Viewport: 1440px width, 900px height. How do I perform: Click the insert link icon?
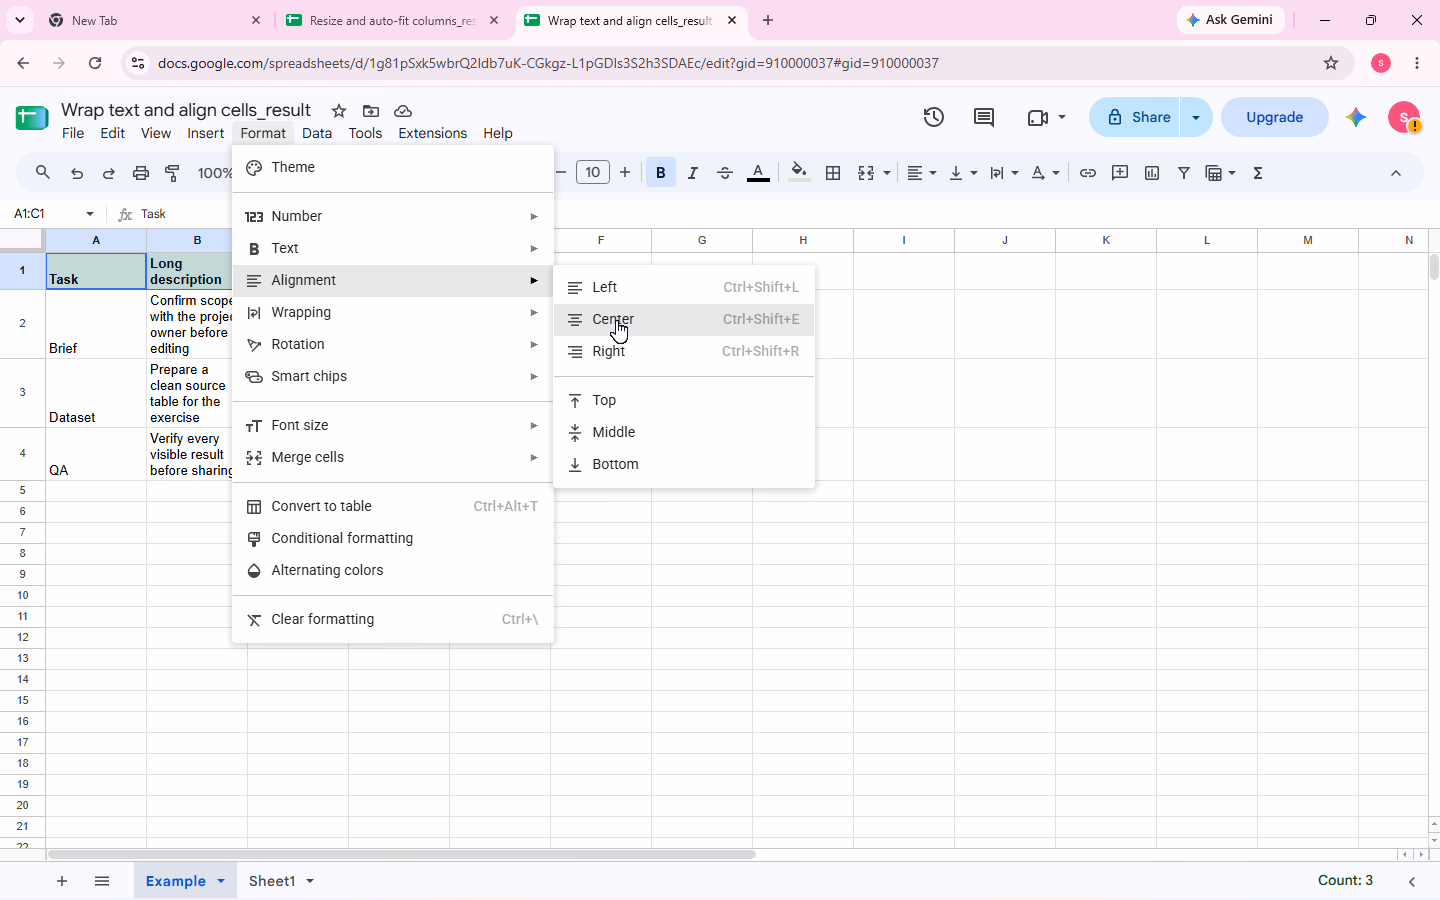[1088, 173]
